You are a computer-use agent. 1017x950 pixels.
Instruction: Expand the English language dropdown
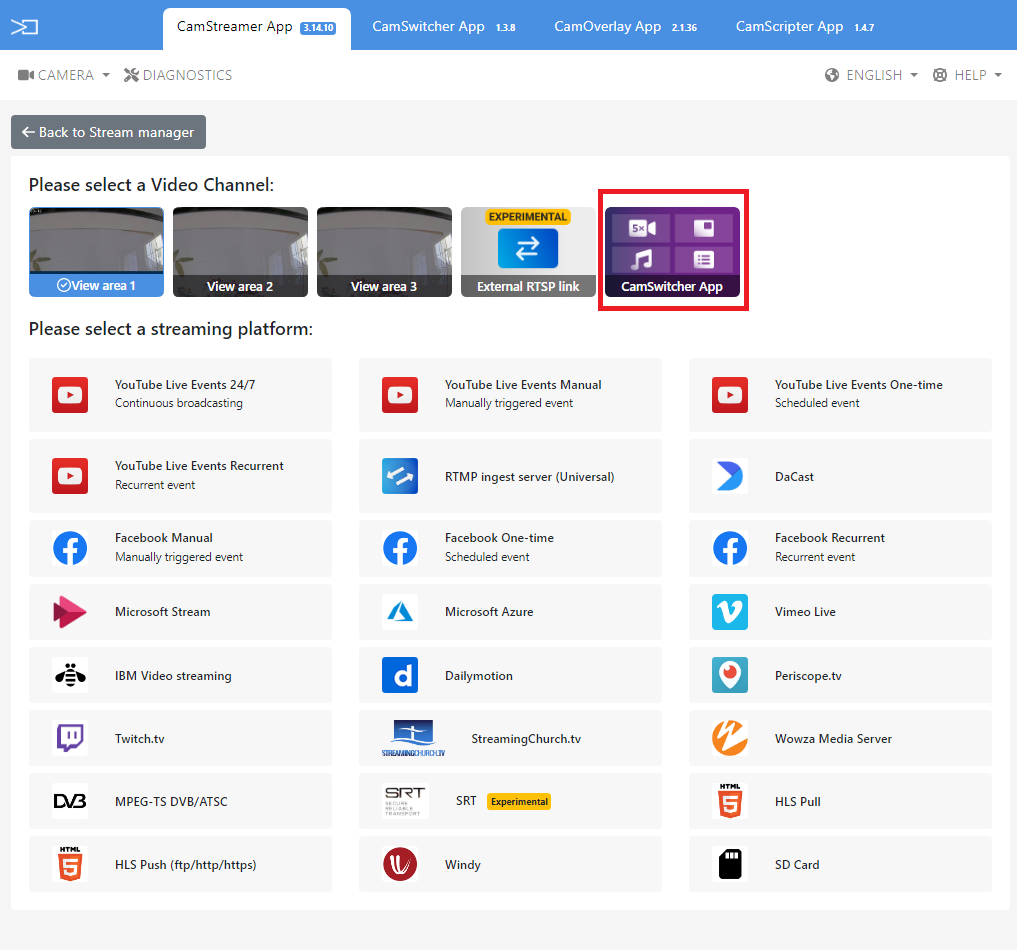click(872, 75)
